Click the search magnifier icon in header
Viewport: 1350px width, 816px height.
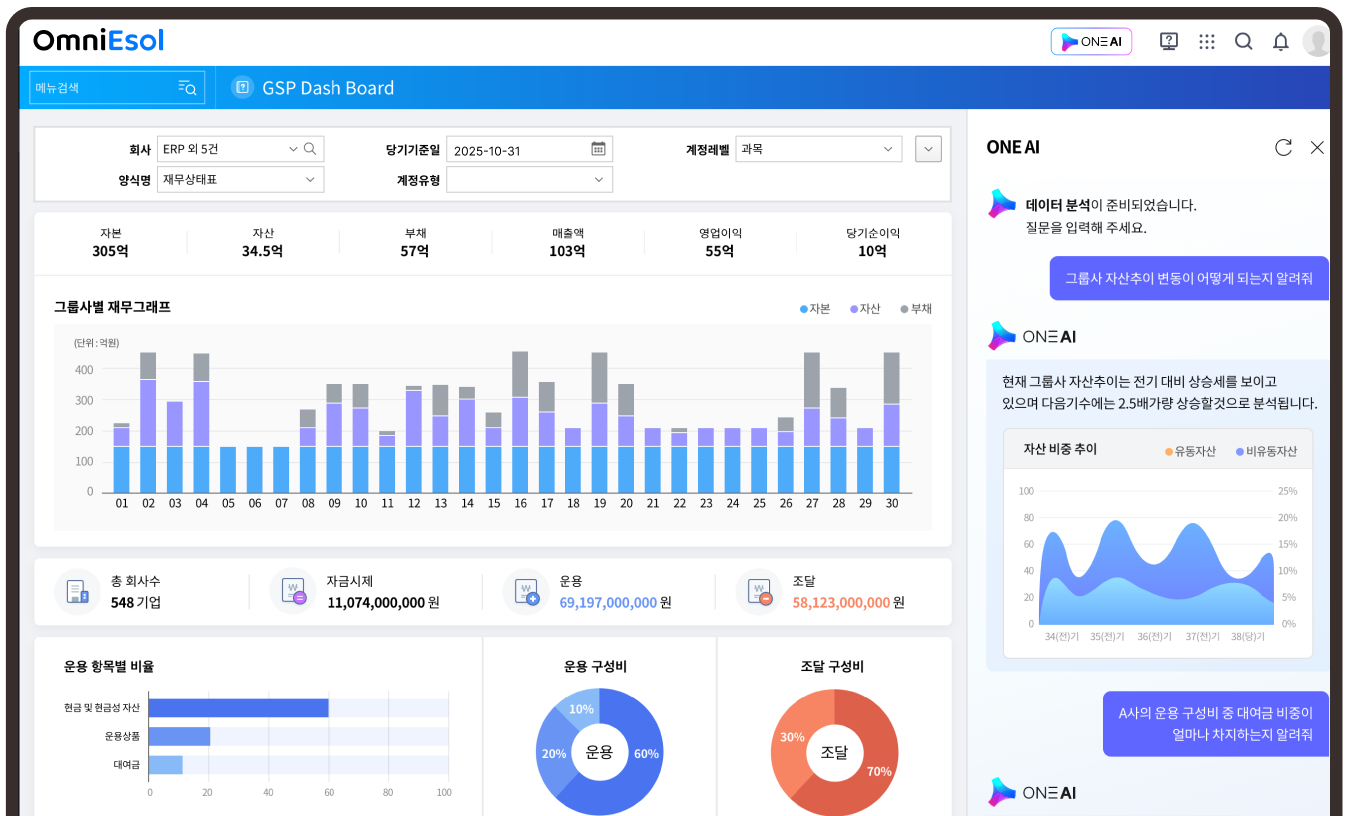1244,41
